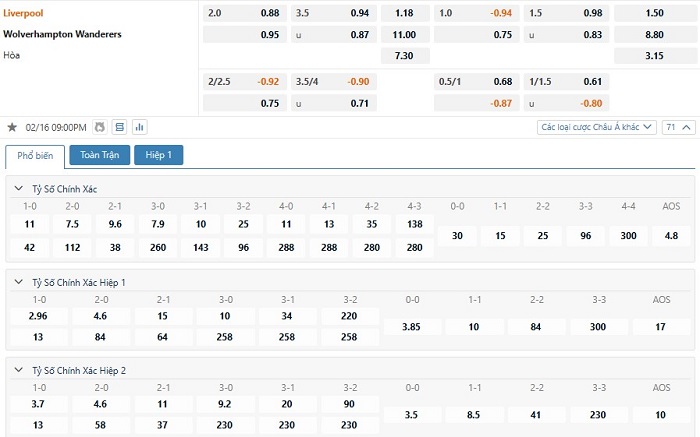Choose first-half draw odds 3.15
The width and height of the screenshot is (700, 437).
(654, 56)
